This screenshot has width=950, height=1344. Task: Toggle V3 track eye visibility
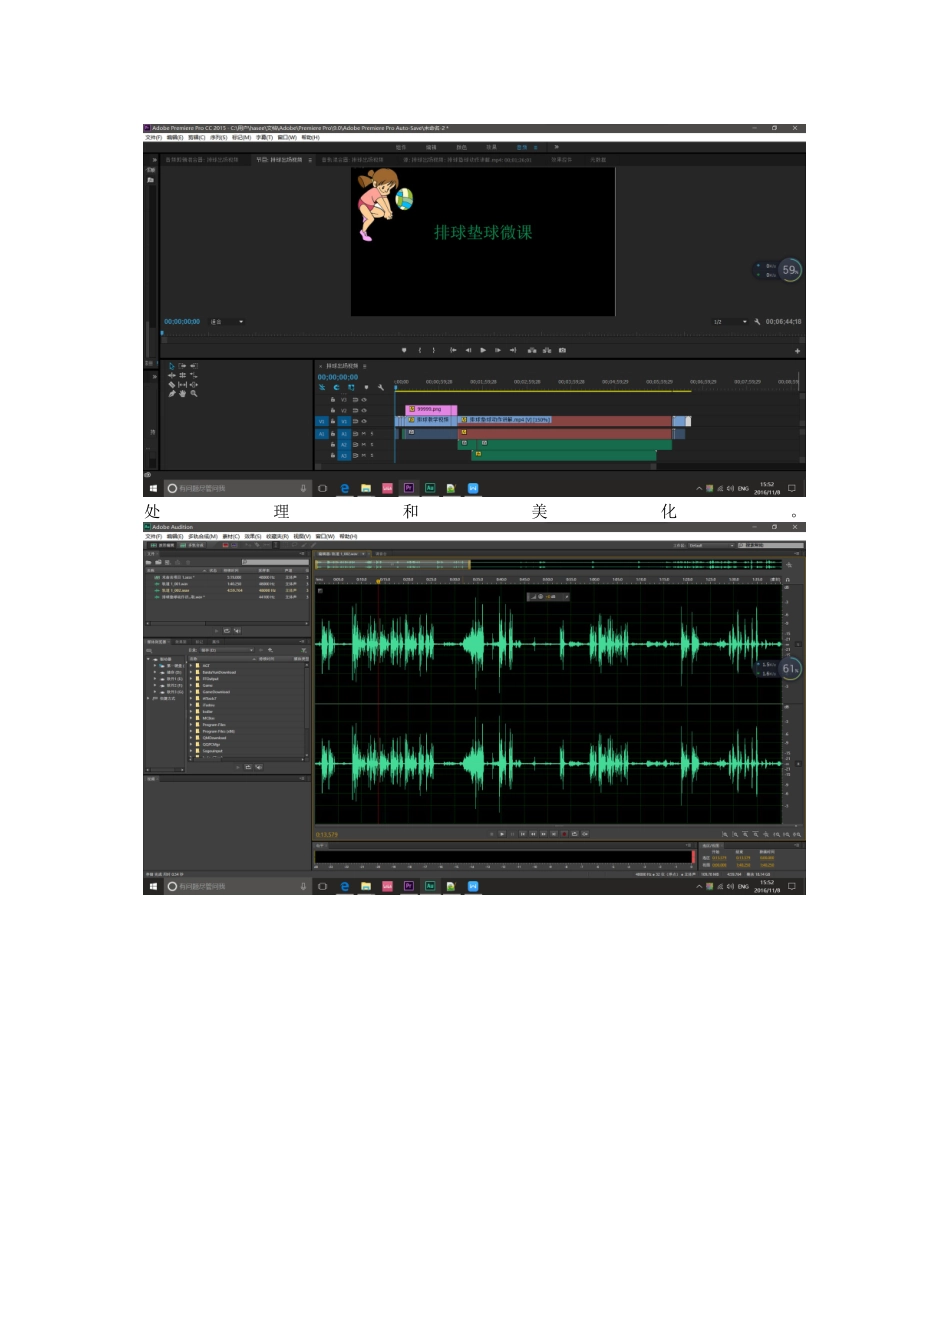coord(364,400)
